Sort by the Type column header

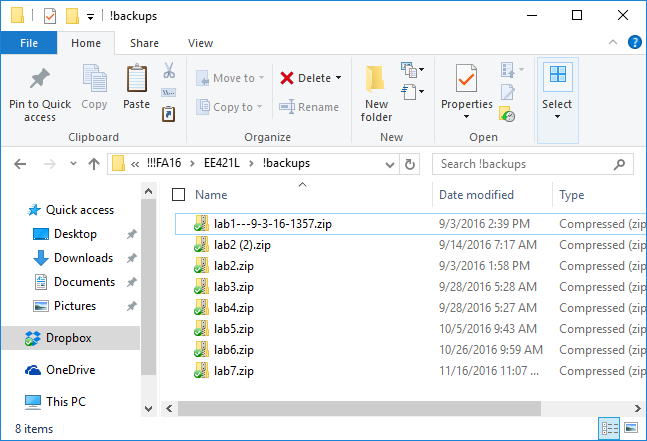571,195
